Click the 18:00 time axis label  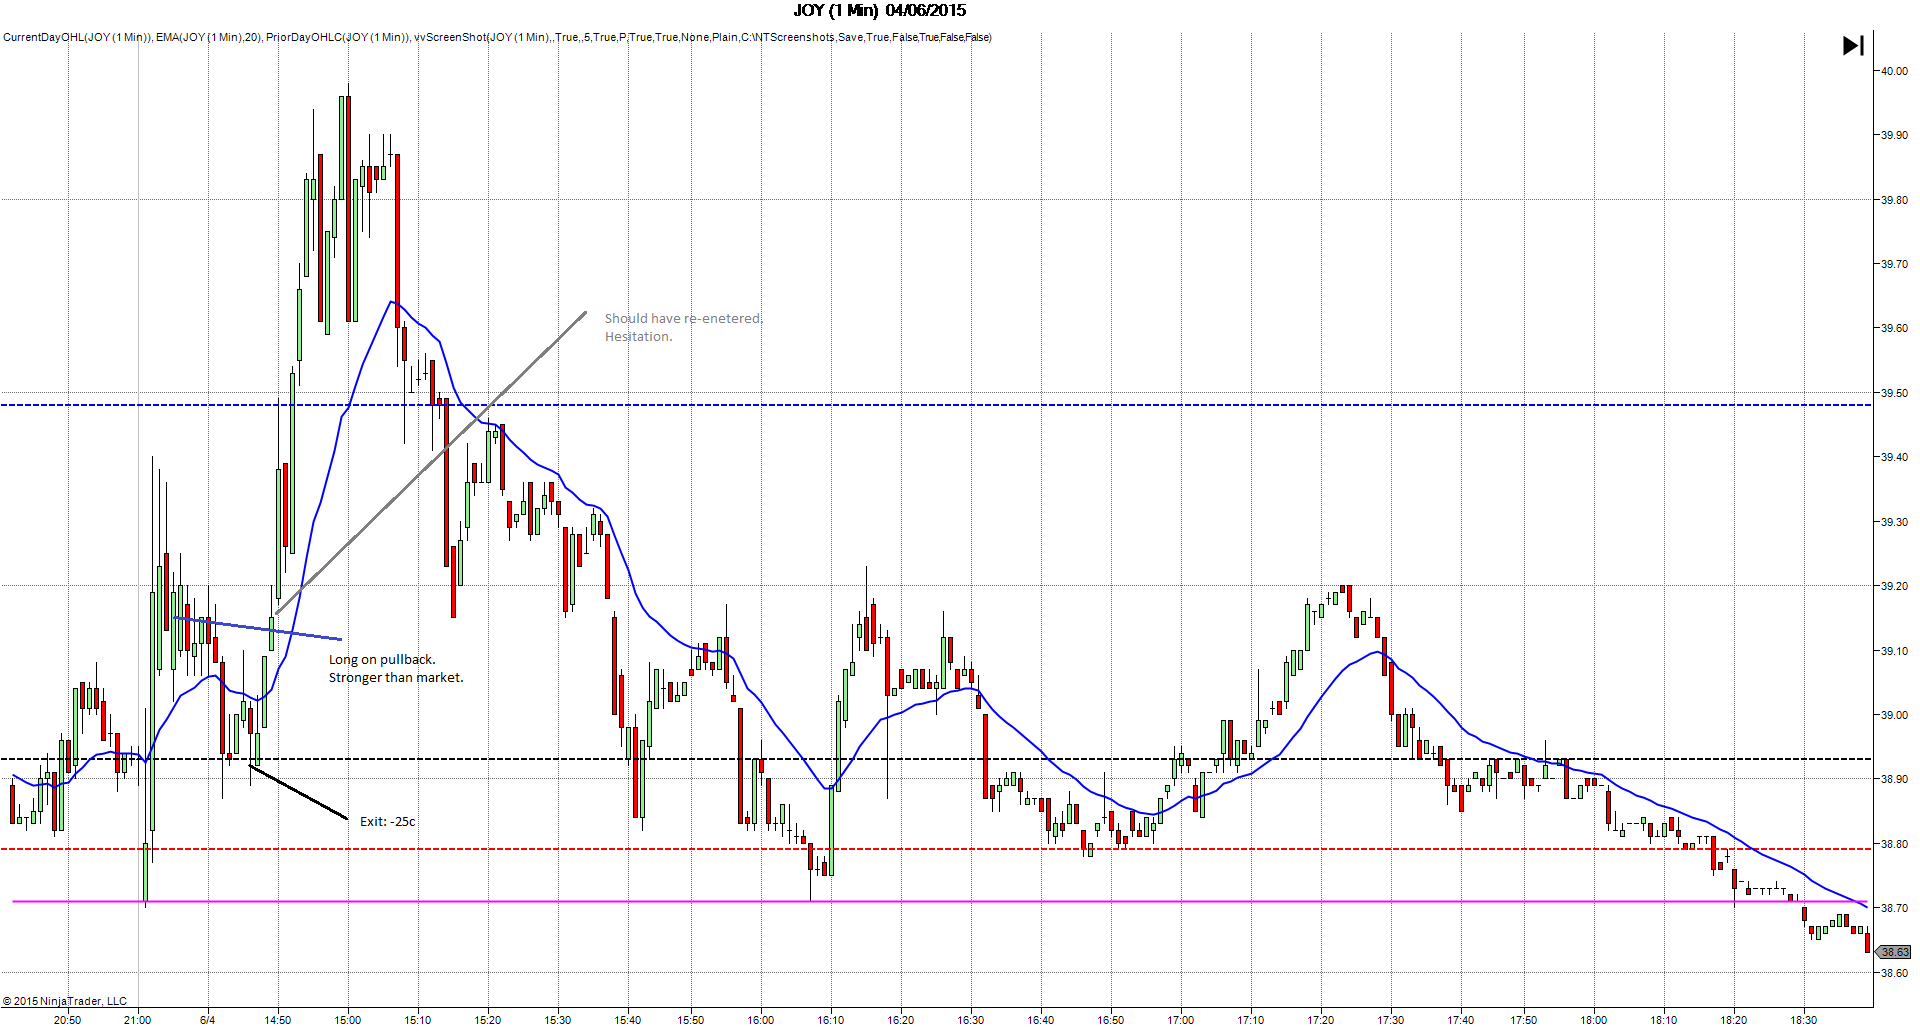pos(1594,1020)
